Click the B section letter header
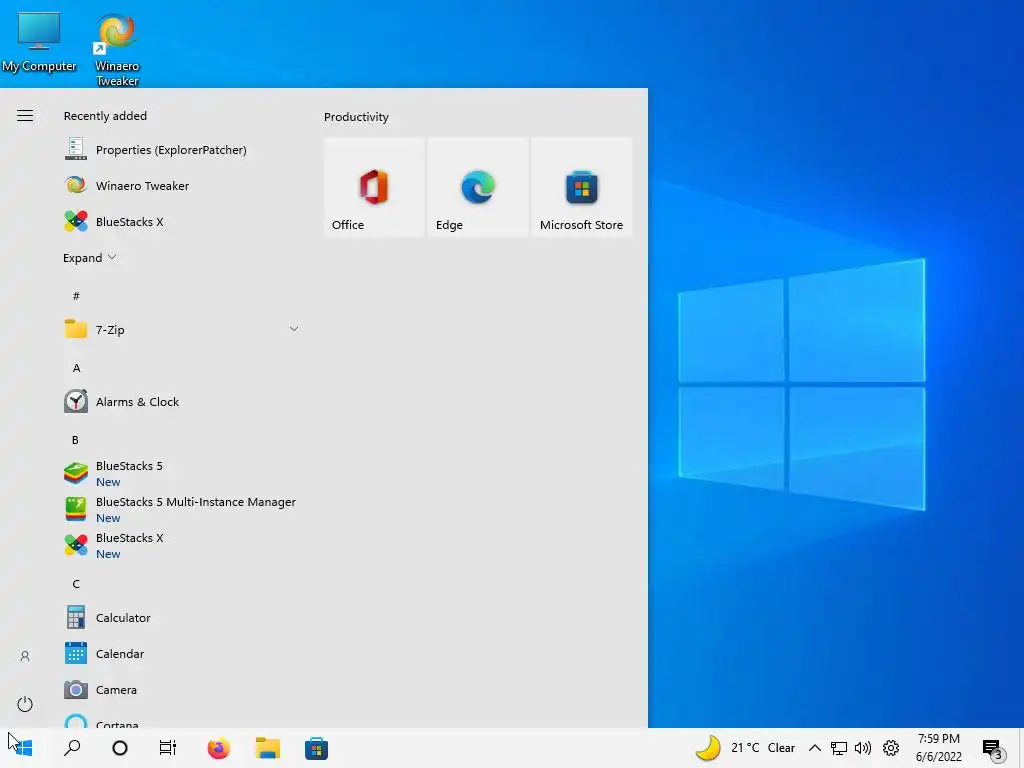 75,440
